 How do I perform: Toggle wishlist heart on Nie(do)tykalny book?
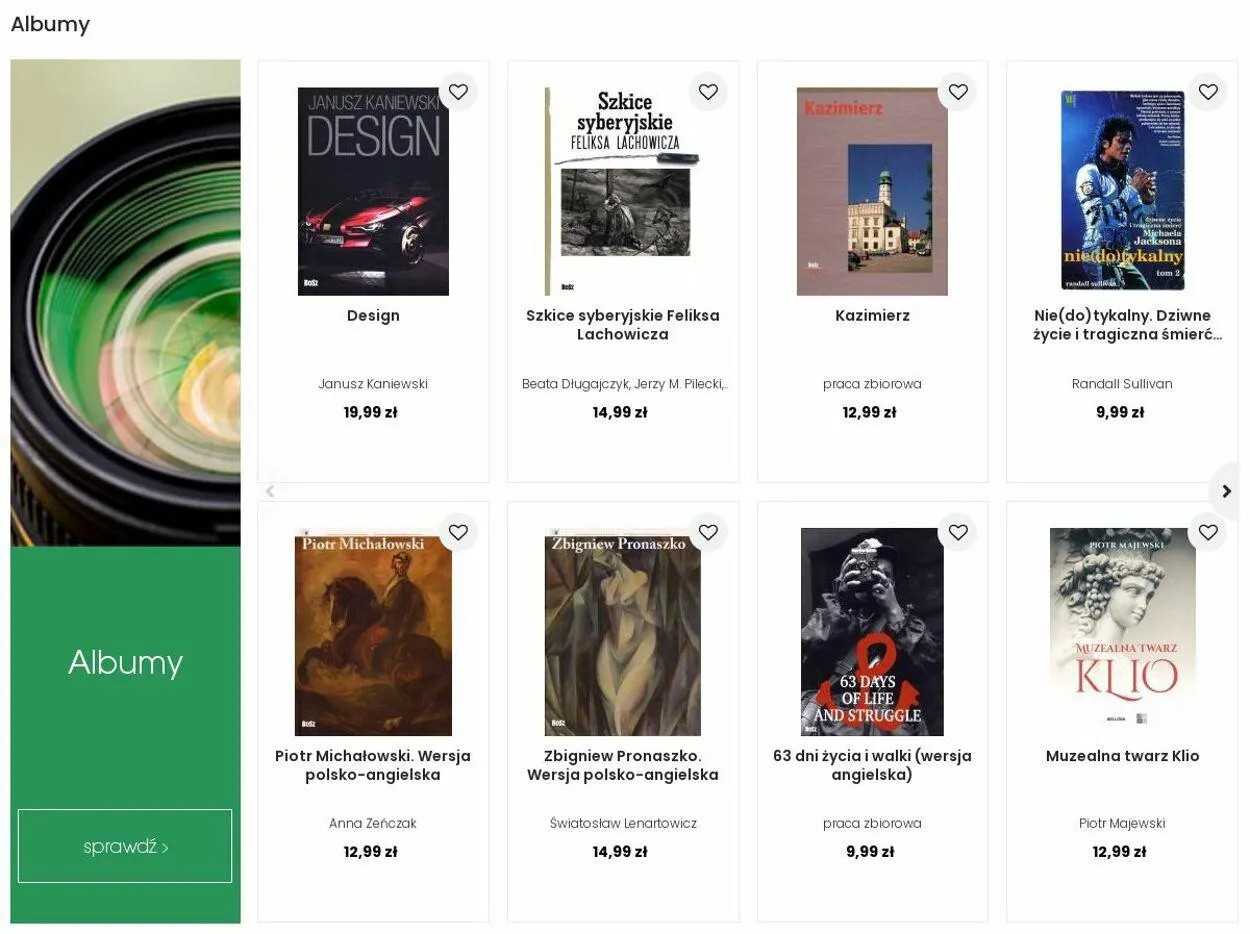(1208, 92)
